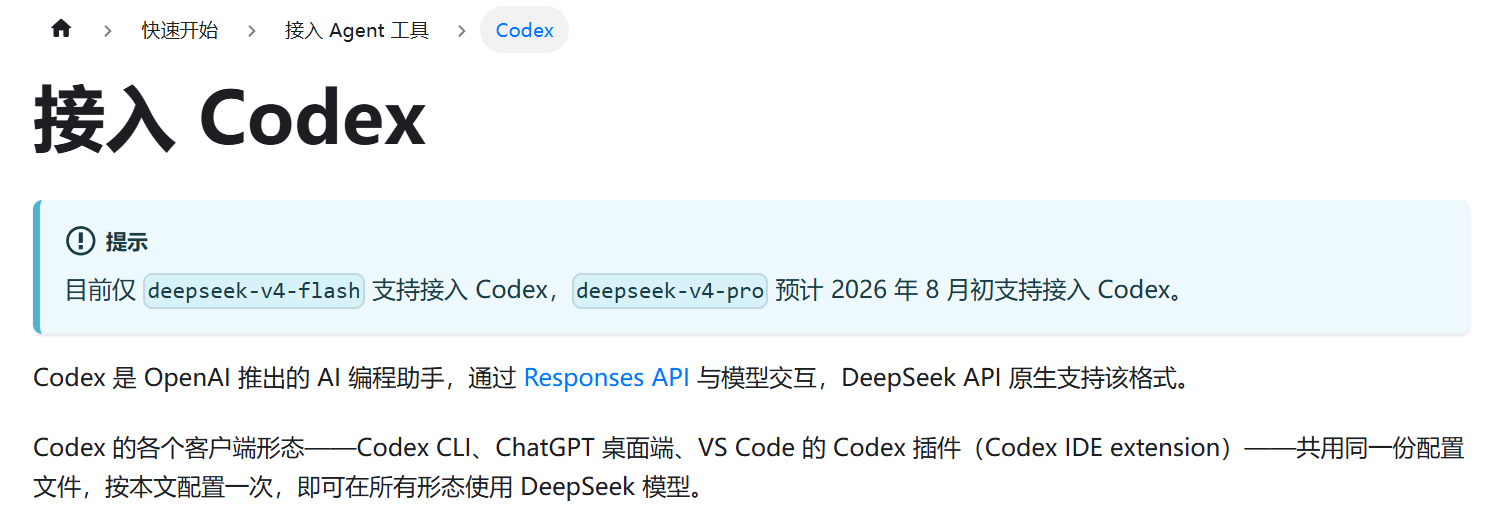Click the deepseek-v4-pro code label
The width and height of the screenshot is (1497, 513).
coord(670,291)
